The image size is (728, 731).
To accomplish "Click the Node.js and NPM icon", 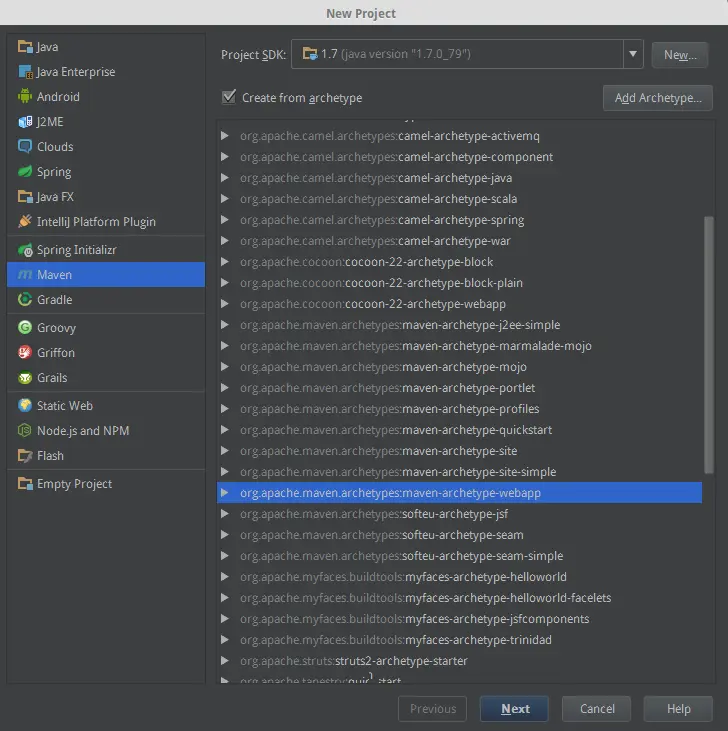I will tap(25, 430).
